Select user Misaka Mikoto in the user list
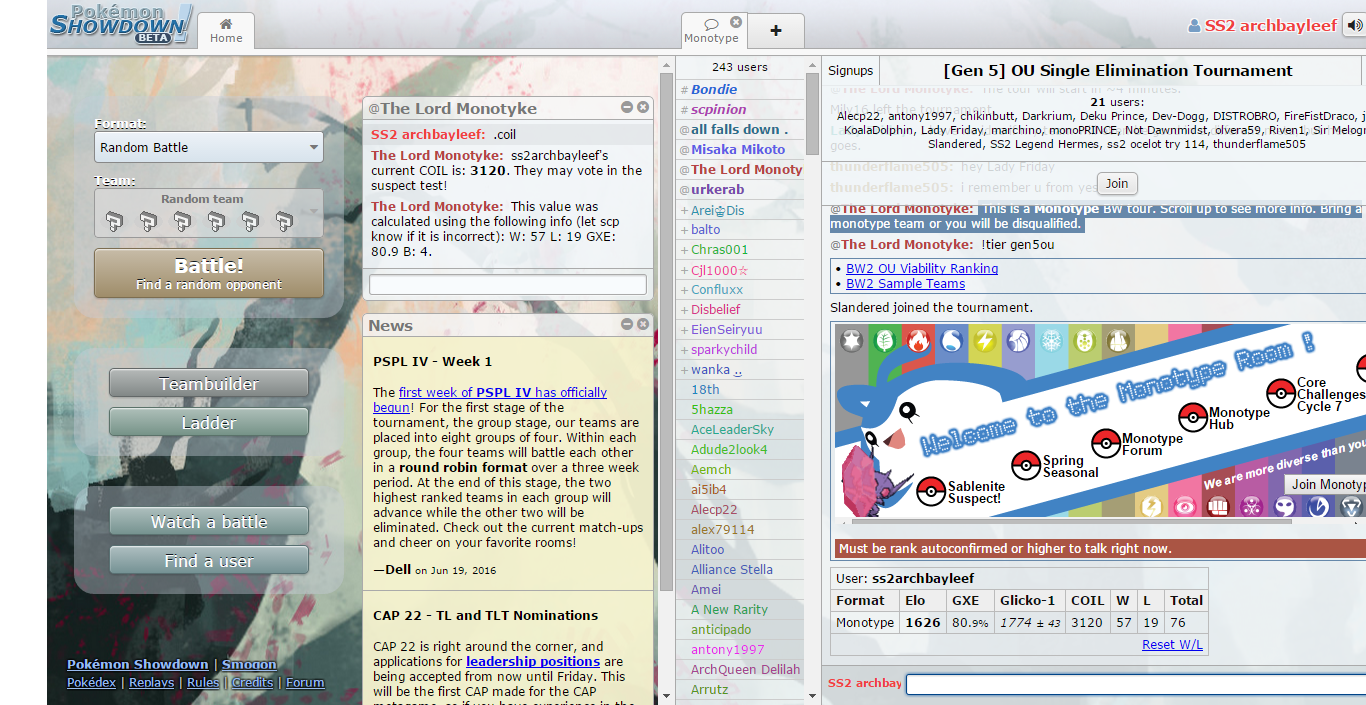Screen dimensions: 1366x705 (x=740, y=149)
